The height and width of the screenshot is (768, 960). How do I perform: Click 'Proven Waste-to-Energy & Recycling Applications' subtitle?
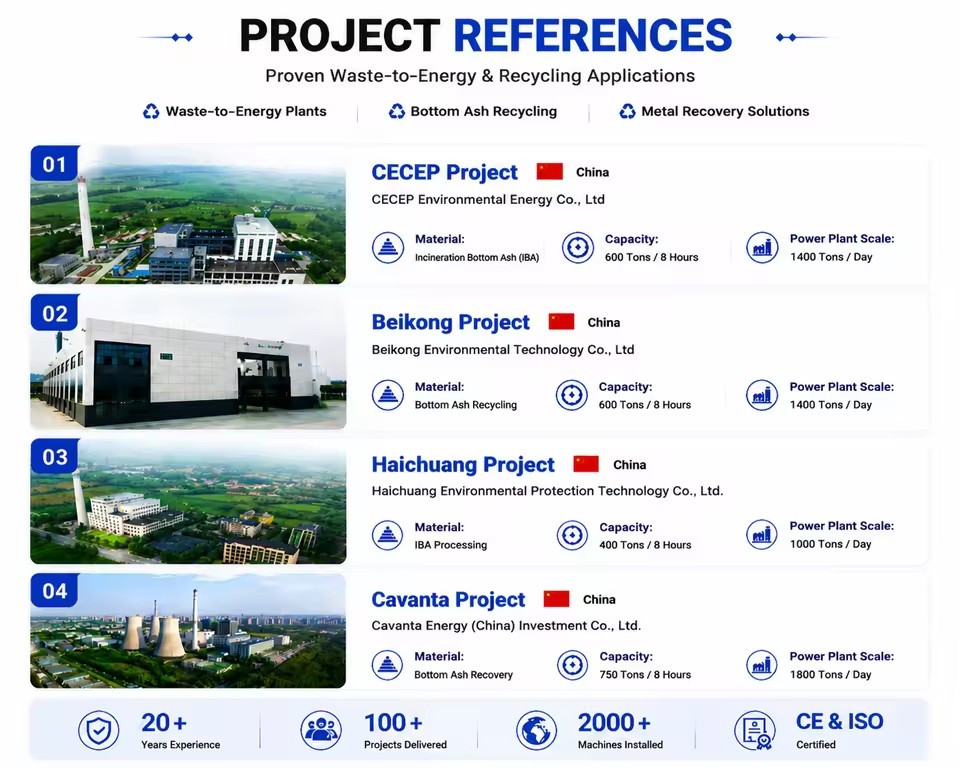pyautogui.click(x=480, y=76)
